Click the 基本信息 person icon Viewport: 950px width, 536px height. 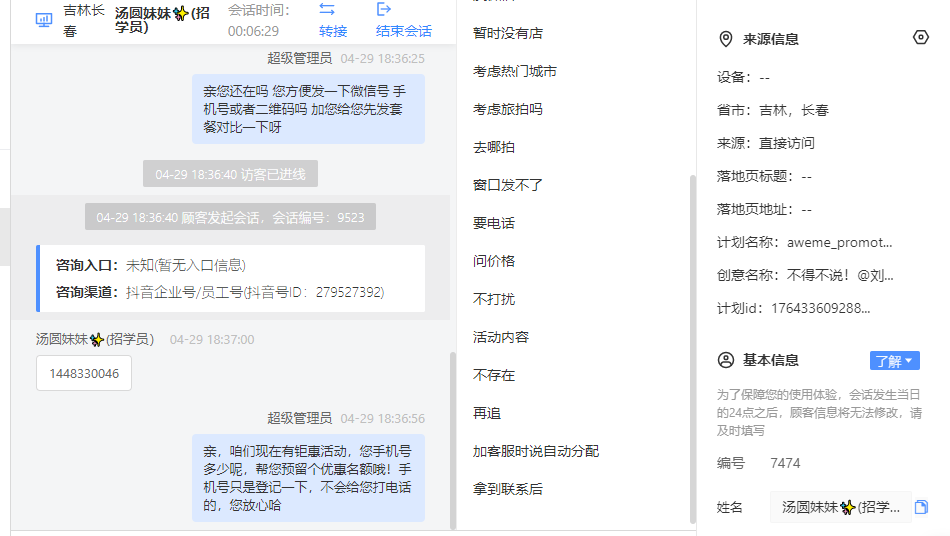[726, 360]
